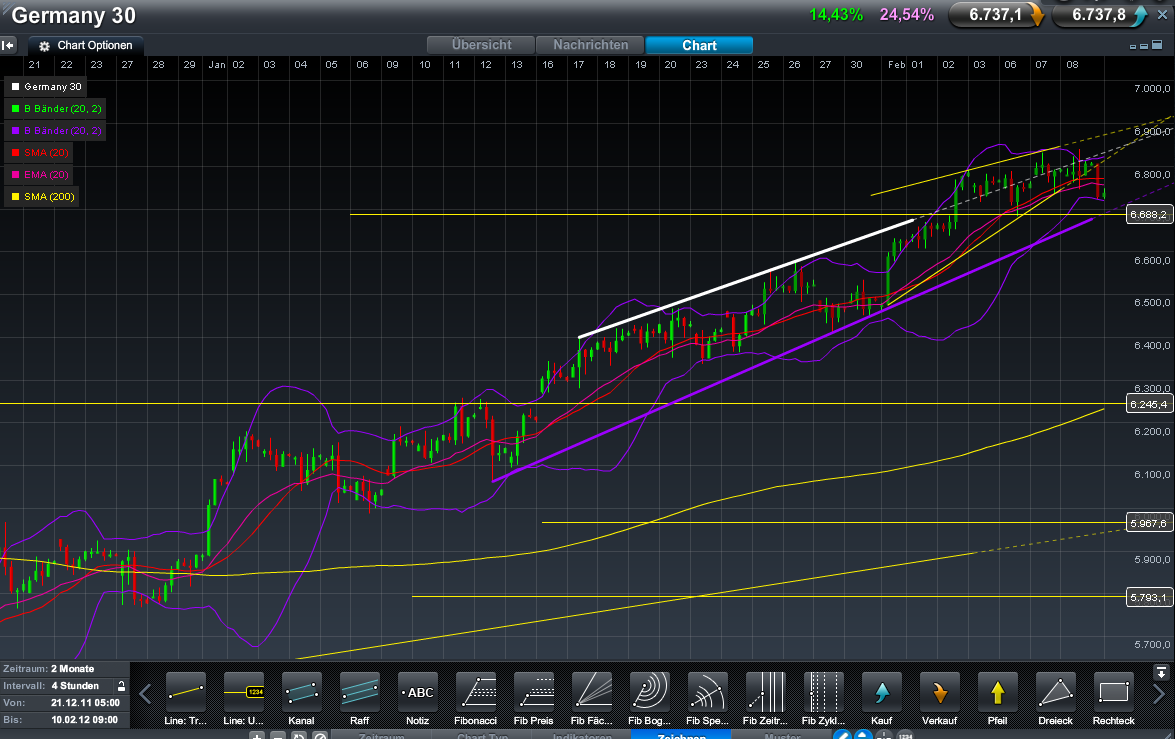Select the Pfeil arrow tool
The height and width of the screenshot is (739, 1175).
pos(997,692)
